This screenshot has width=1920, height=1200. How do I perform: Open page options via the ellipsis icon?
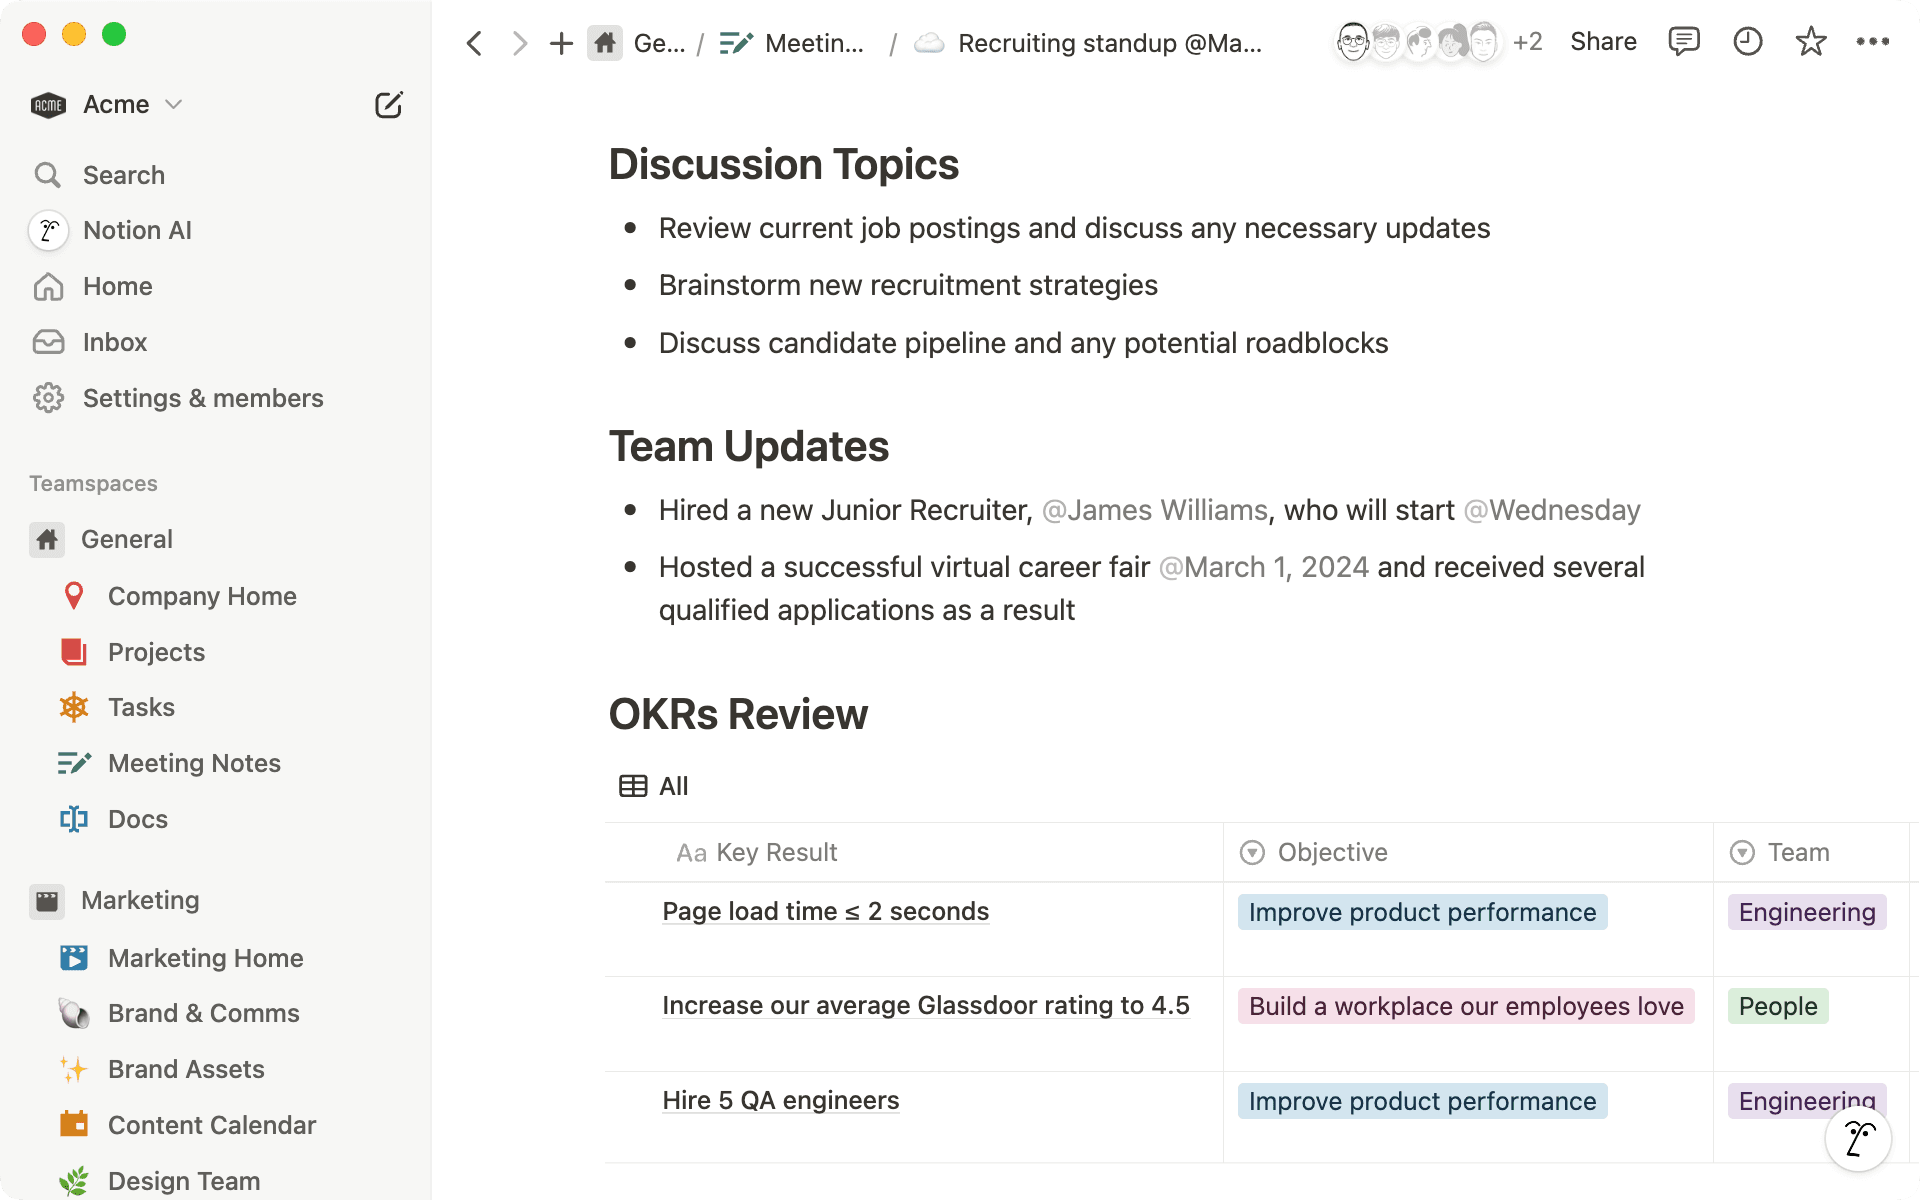(x=1873, y=41)
